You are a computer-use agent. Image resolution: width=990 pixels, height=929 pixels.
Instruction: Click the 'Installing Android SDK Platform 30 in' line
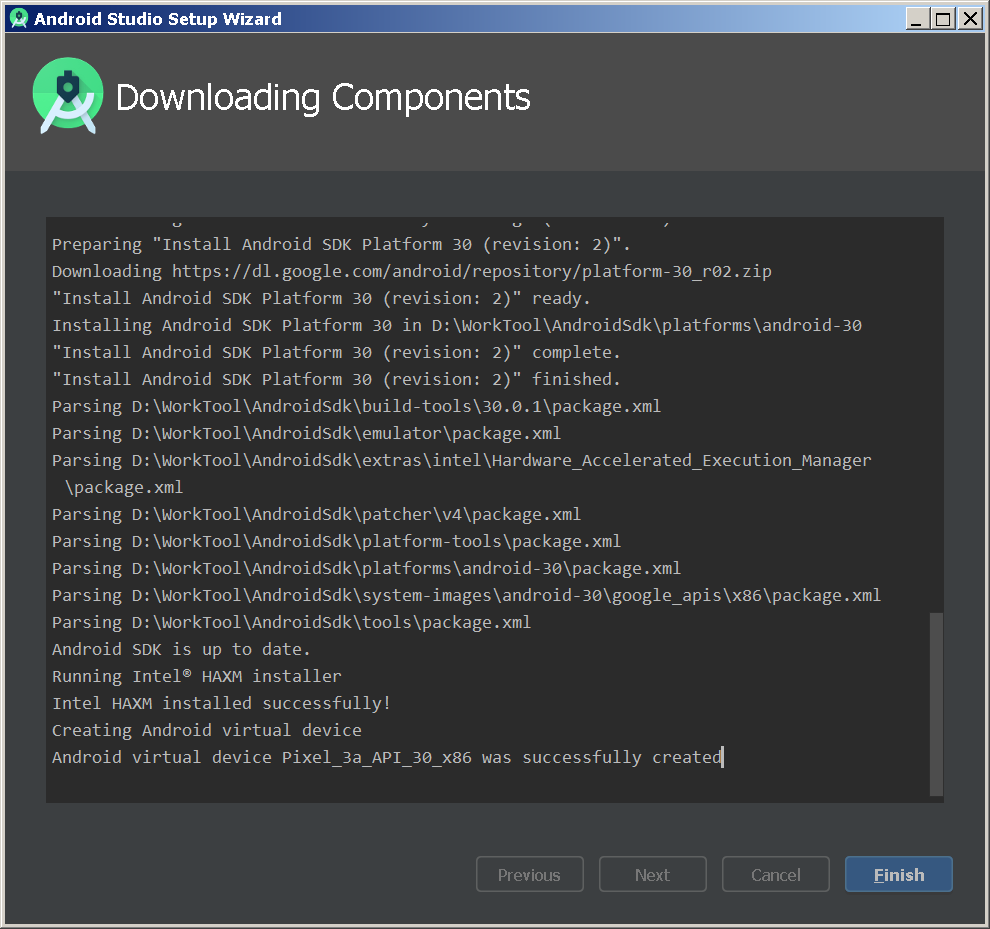(x=456, y=325)
